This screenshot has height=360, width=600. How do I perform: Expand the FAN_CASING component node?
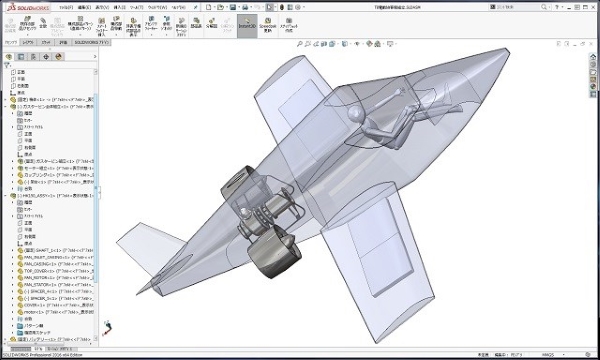point(13,264)
